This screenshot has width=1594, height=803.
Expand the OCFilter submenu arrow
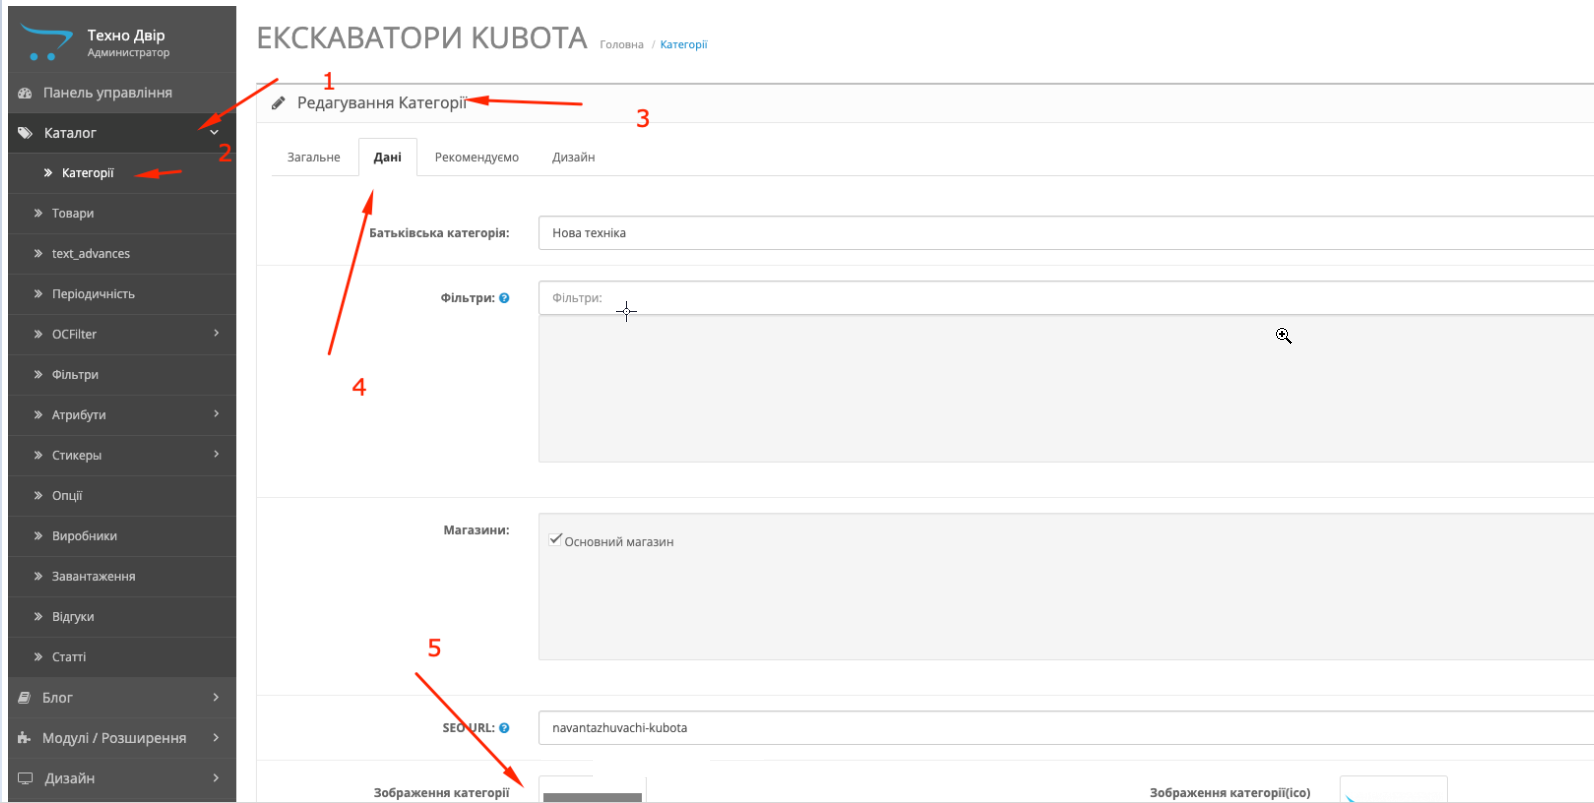pos(216,333)
